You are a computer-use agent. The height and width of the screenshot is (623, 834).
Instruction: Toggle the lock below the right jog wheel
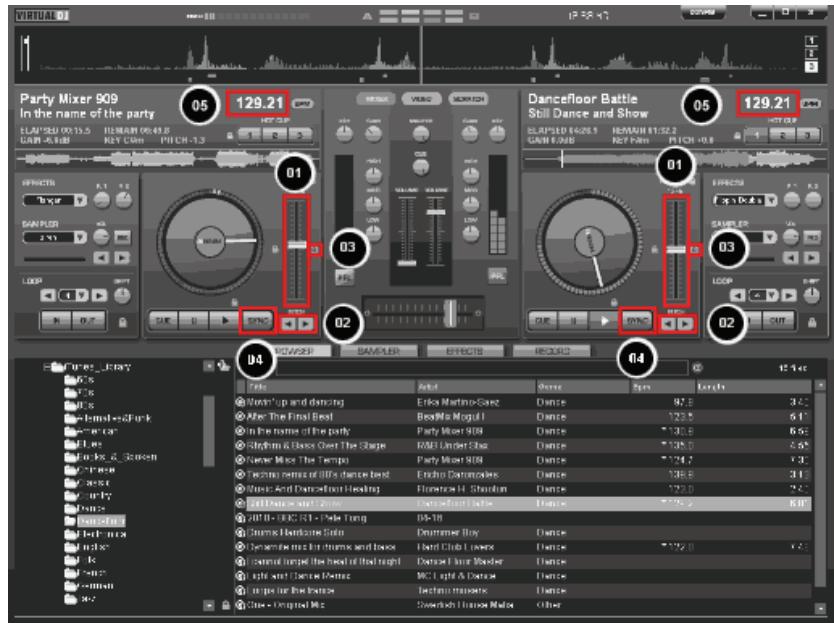click(614, 302)
